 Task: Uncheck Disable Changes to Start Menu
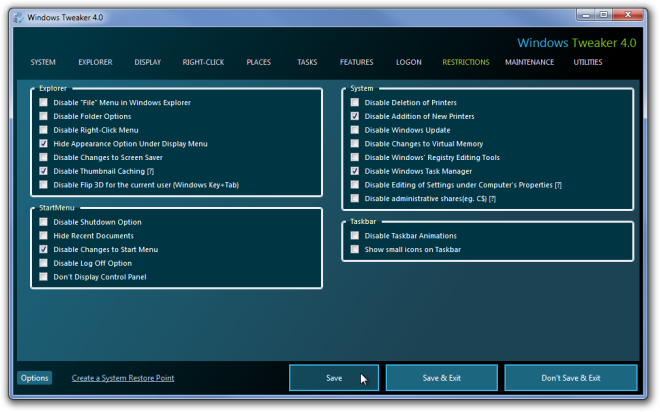tap(43, 249)
